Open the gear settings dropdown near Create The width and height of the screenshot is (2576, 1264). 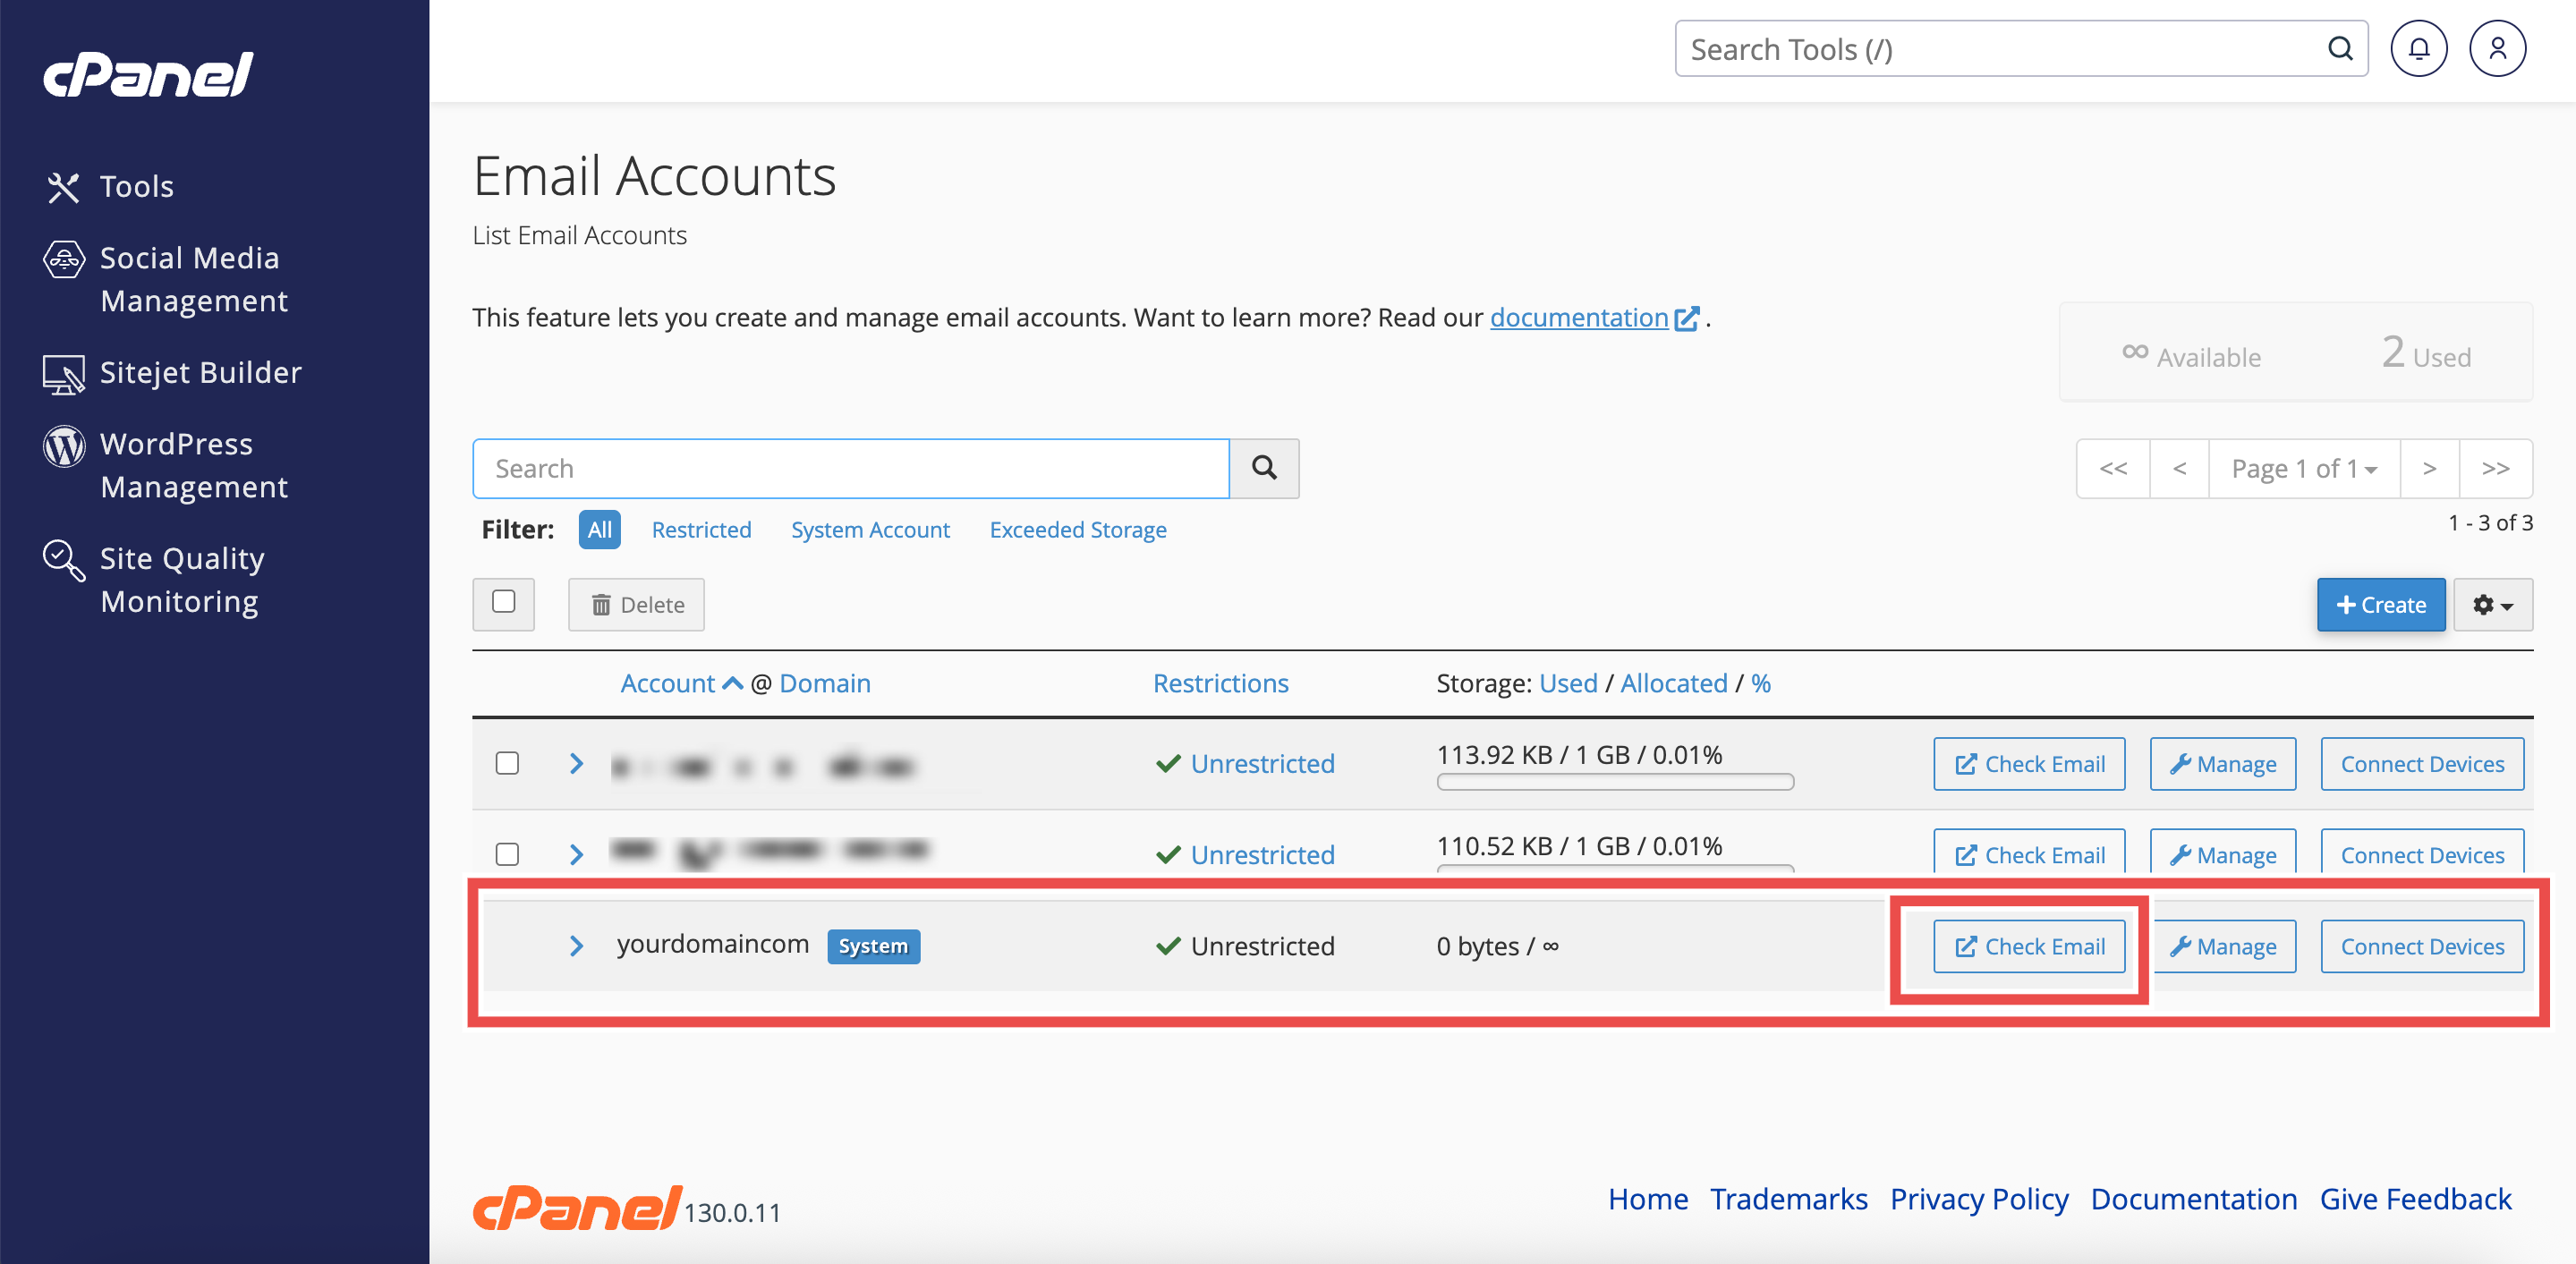pyautogui.click(x=2492, y=605)
